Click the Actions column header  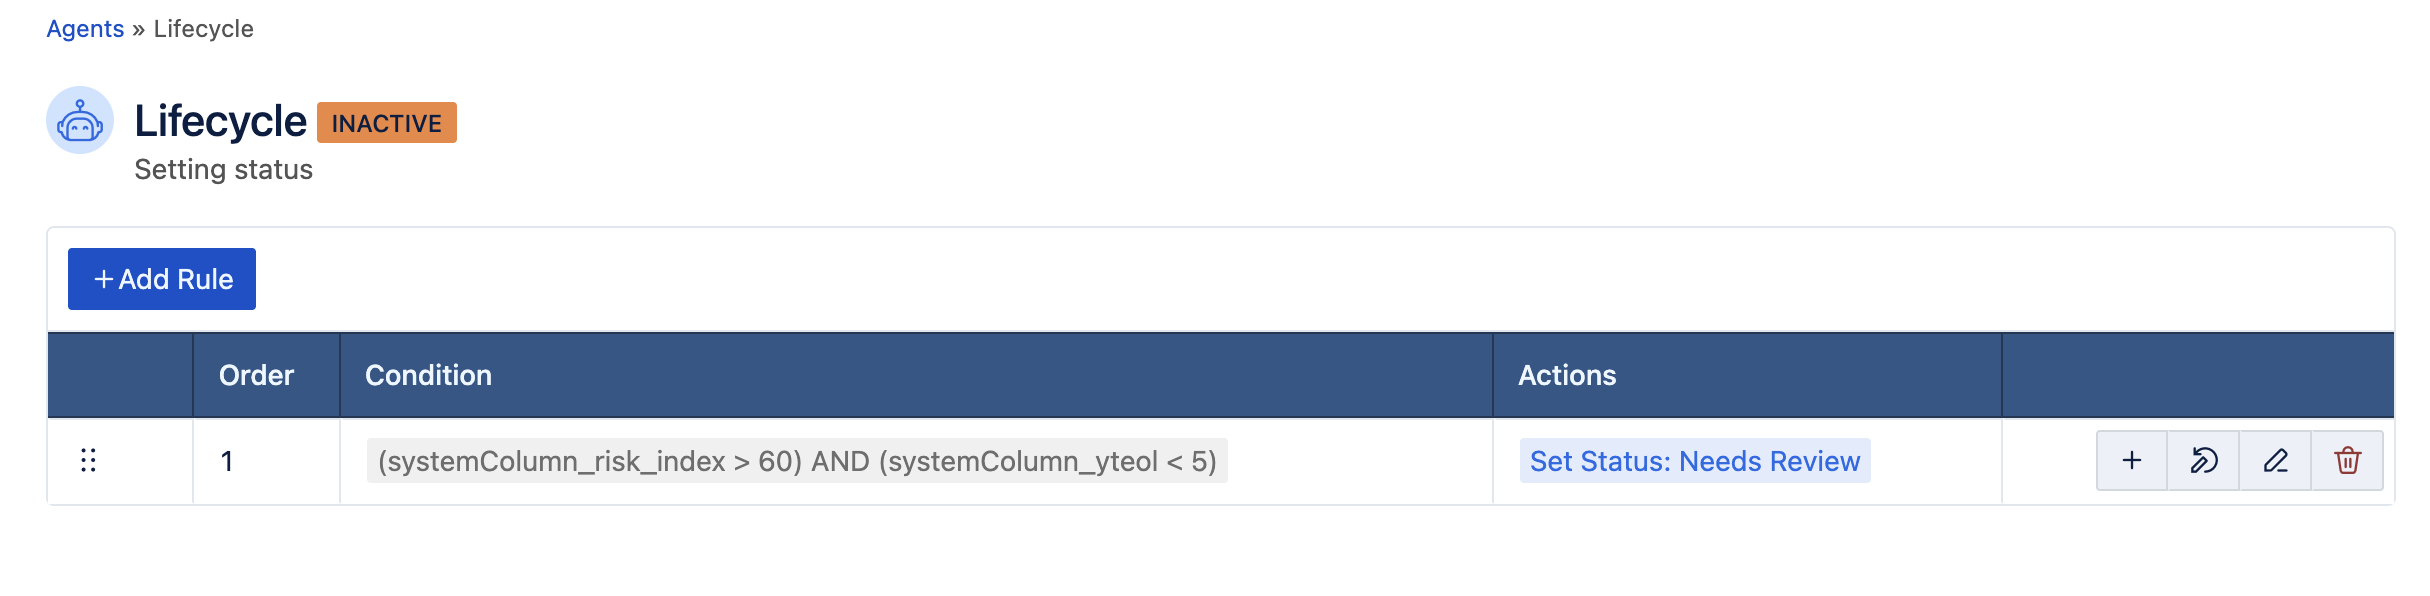tap(1566, 375)
